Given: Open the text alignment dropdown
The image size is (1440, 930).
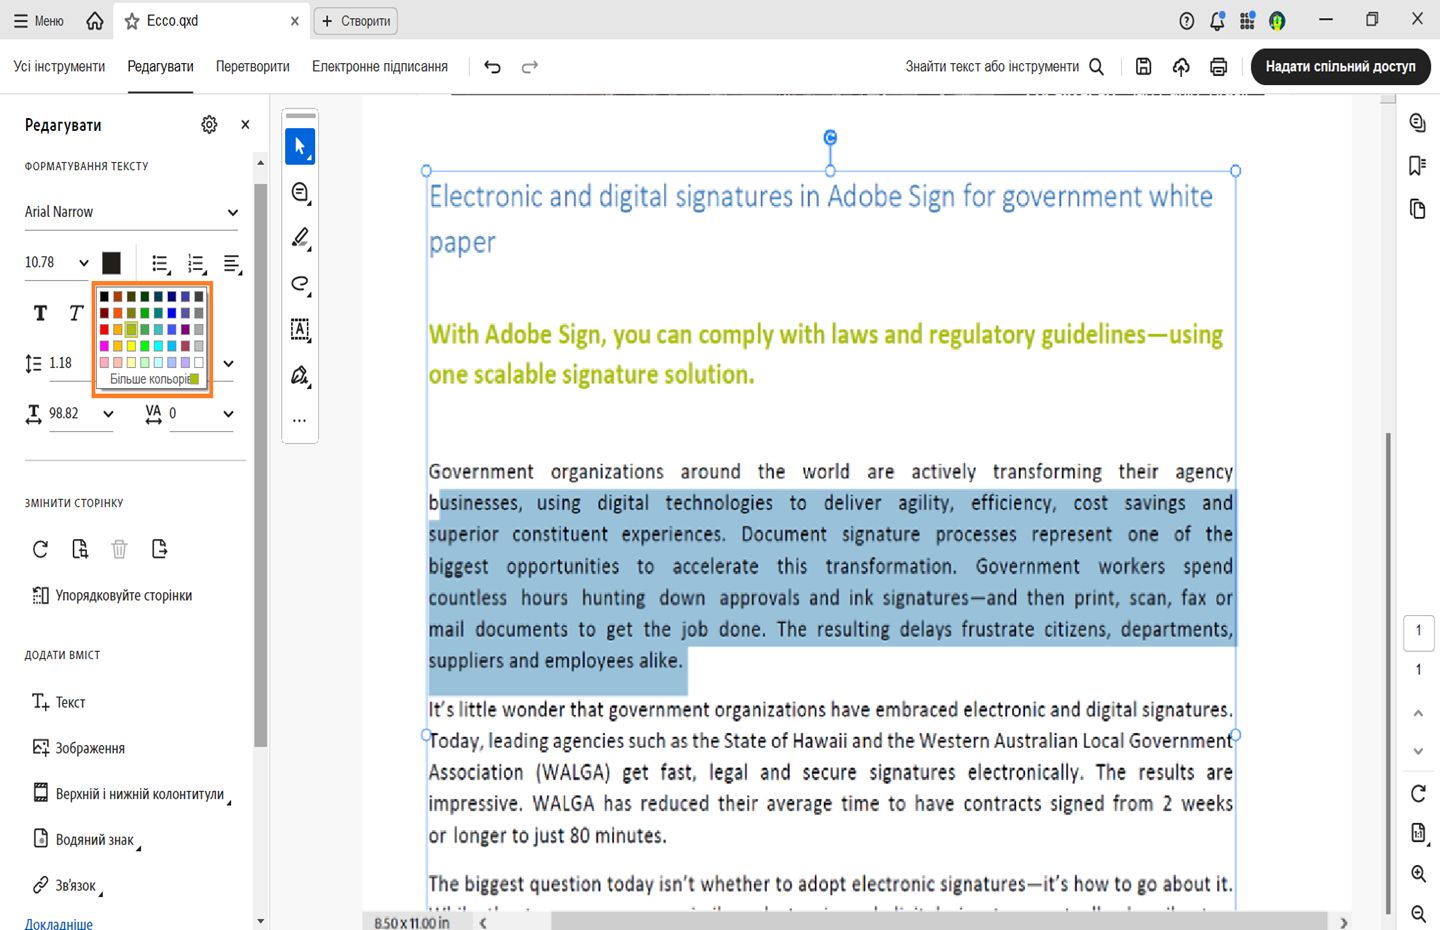Looking at the screenshot, I should [x=232, y=264].
